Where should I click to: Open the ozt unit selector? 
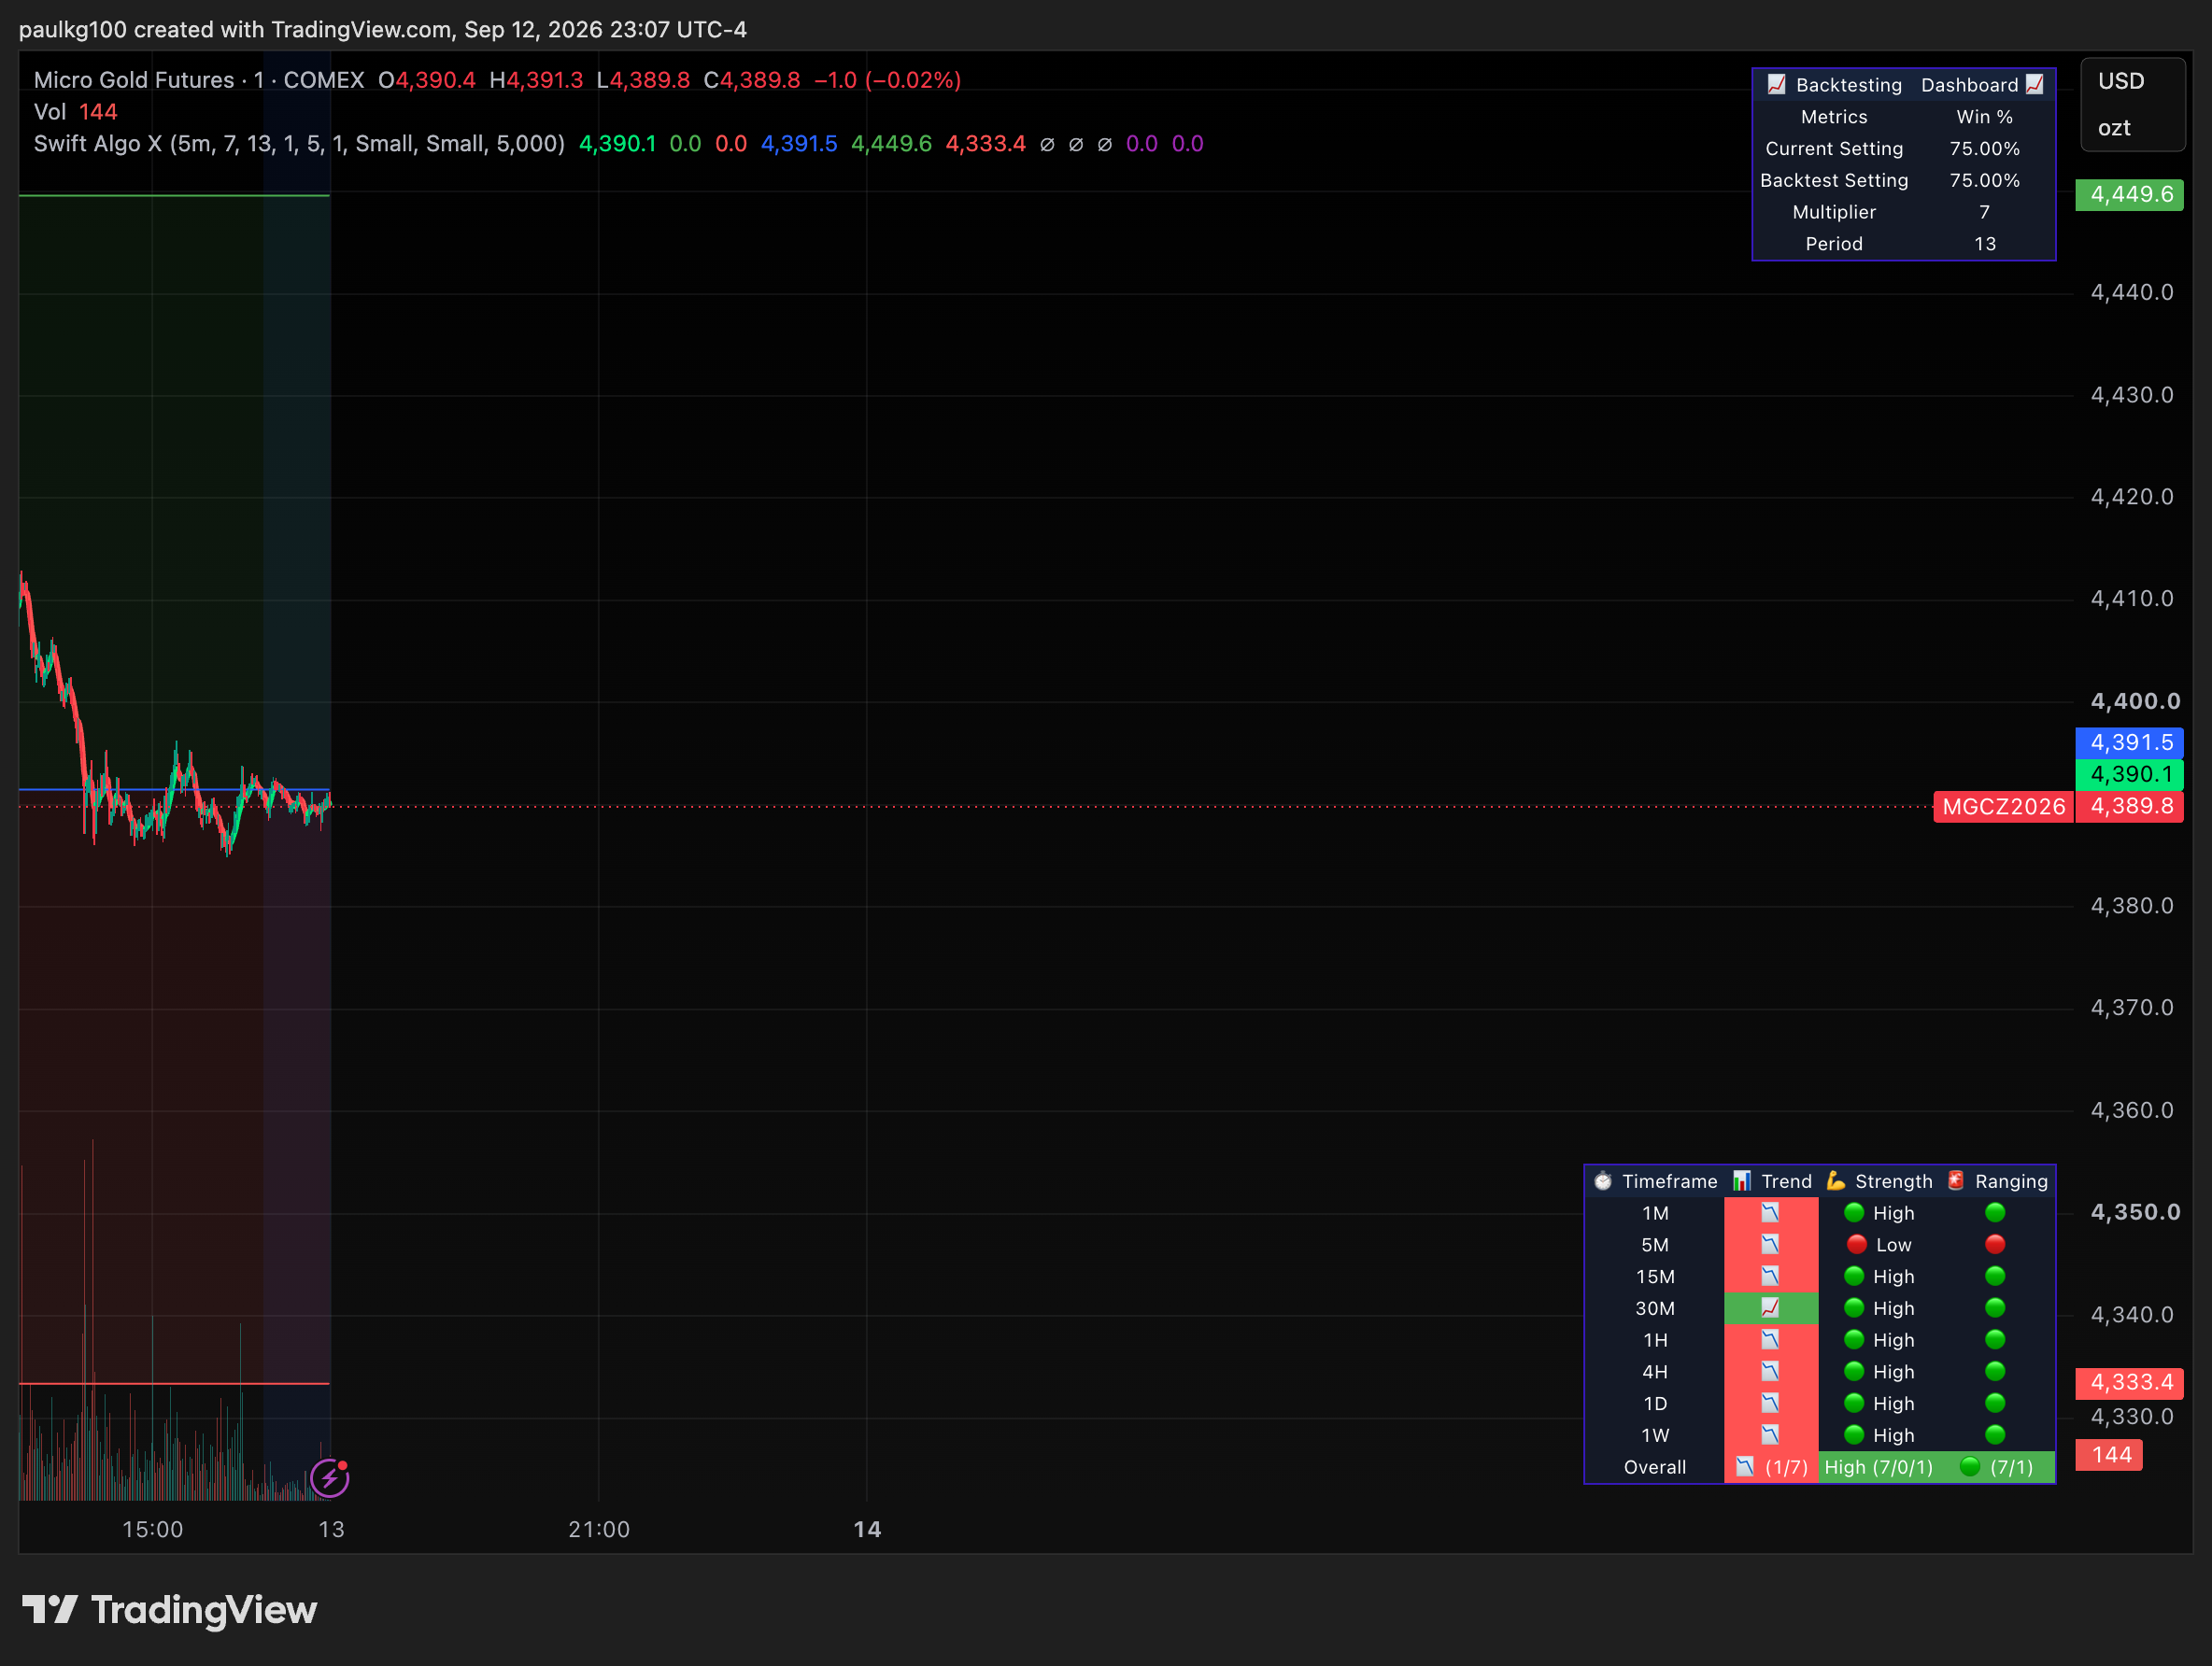[x=2114, y=128]
